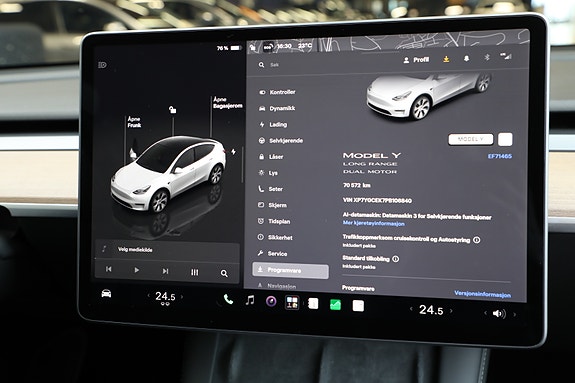Tap the 70 % battery indicator
The width and height of the screenshot is (575, 383).
pos(229,48)
